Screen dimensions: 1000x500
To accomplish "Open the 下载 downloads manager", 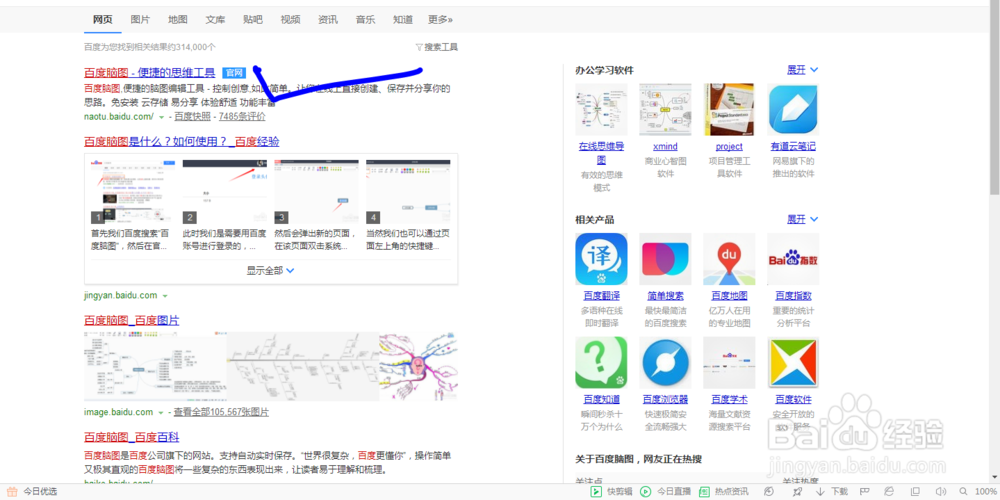I will [832, 491].
